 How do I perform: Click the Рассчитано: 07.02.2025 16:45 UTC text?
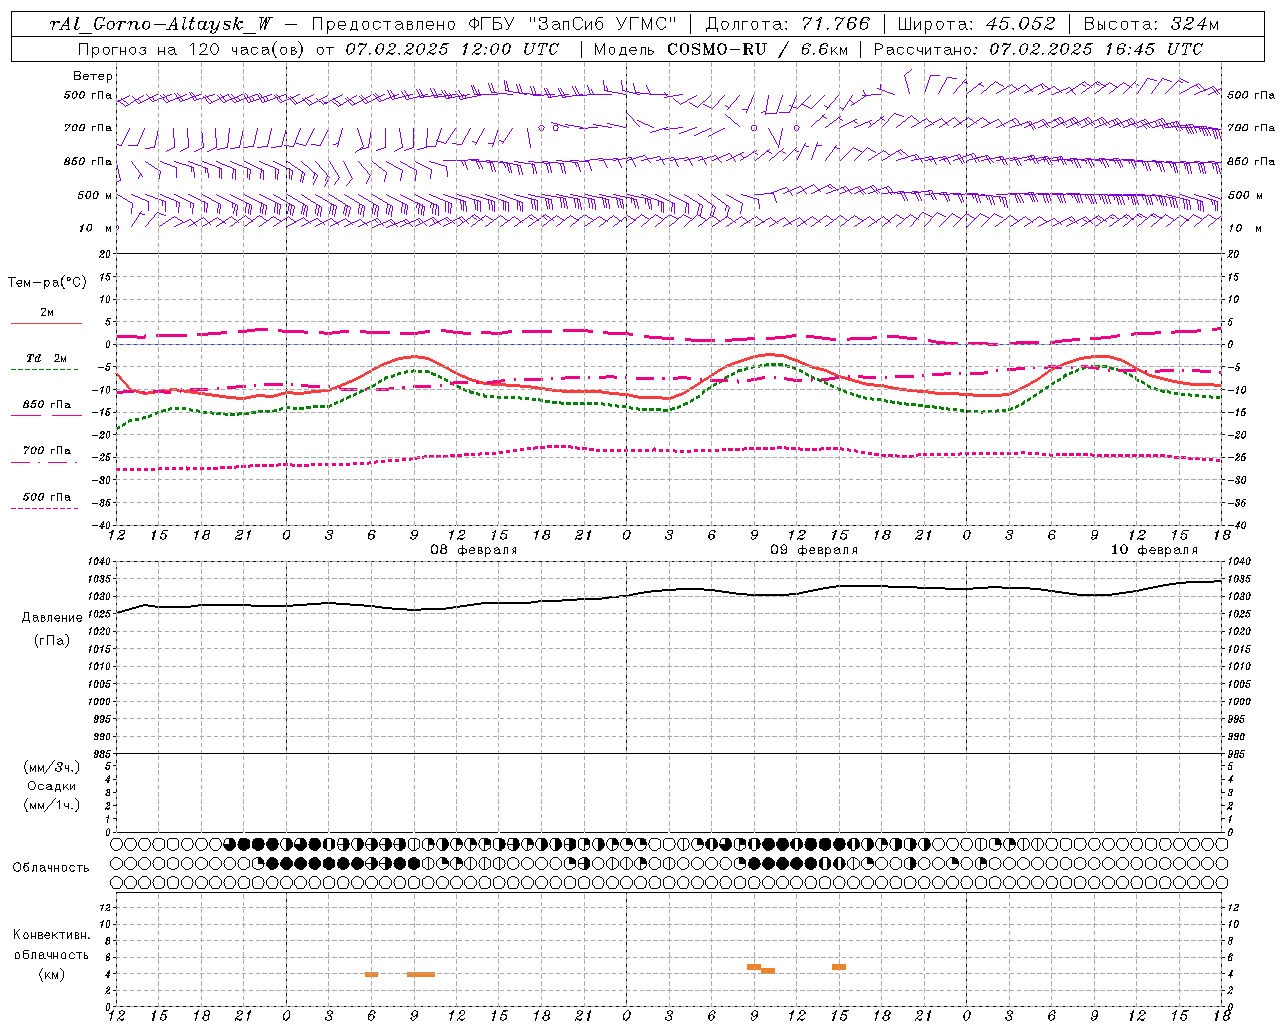[1038, 49]
